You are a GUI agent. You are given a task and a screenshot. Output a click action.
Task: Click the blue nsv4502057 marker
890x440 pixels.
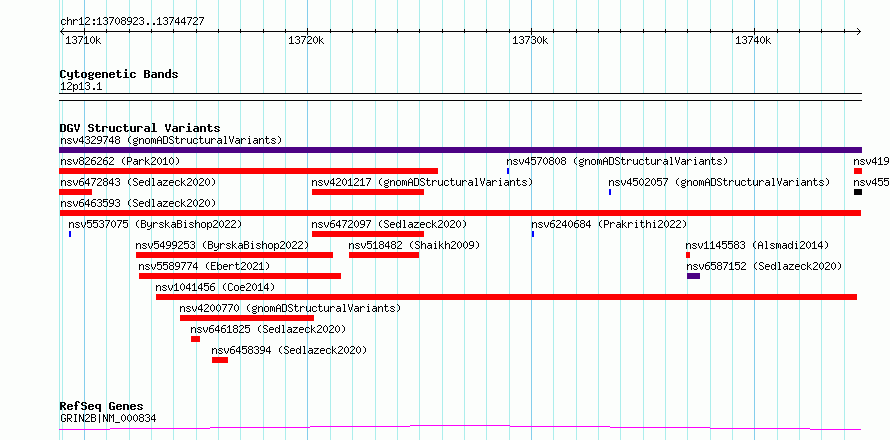[x=610, y=192]
